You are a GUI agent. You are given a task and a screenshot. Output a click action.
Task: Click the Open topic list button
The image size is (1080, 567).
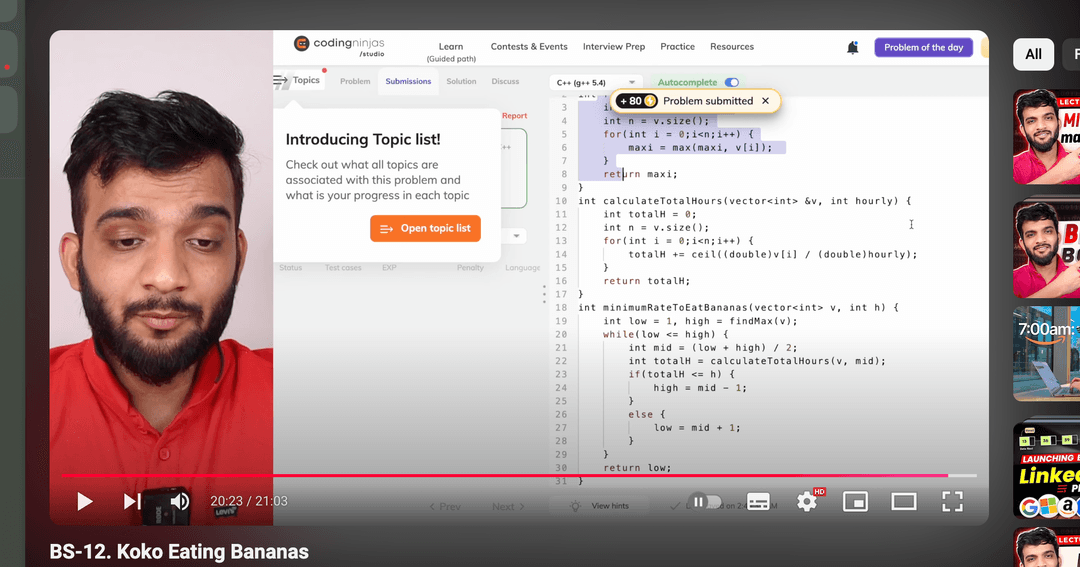click(x=425, y=228)
